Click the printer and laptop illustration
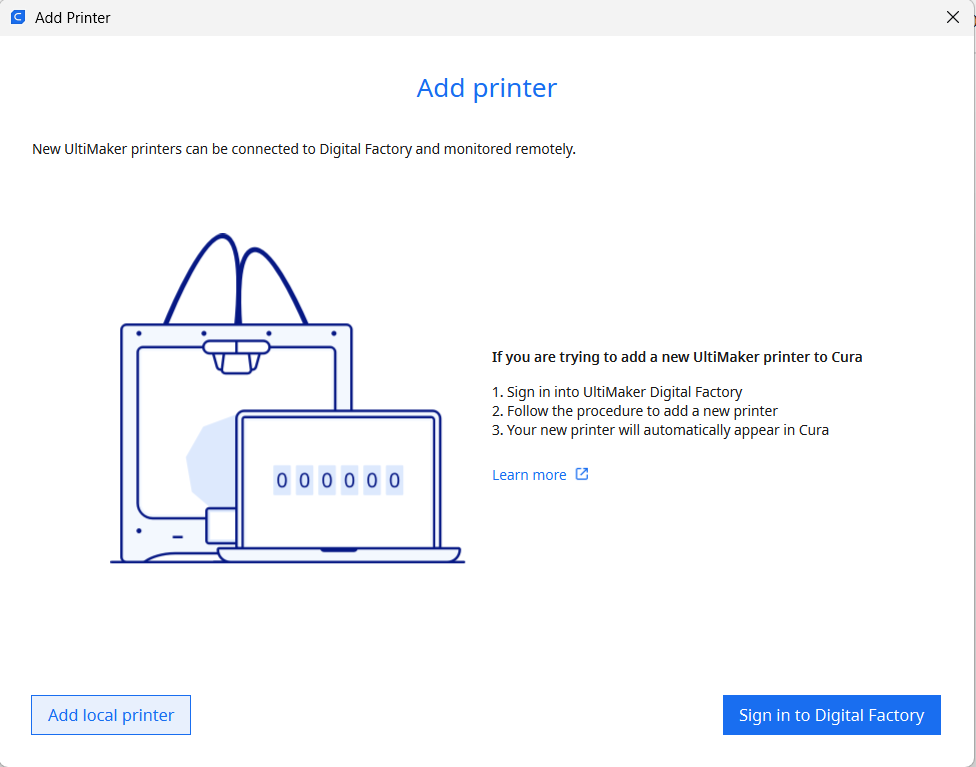 tap(288, 398)
